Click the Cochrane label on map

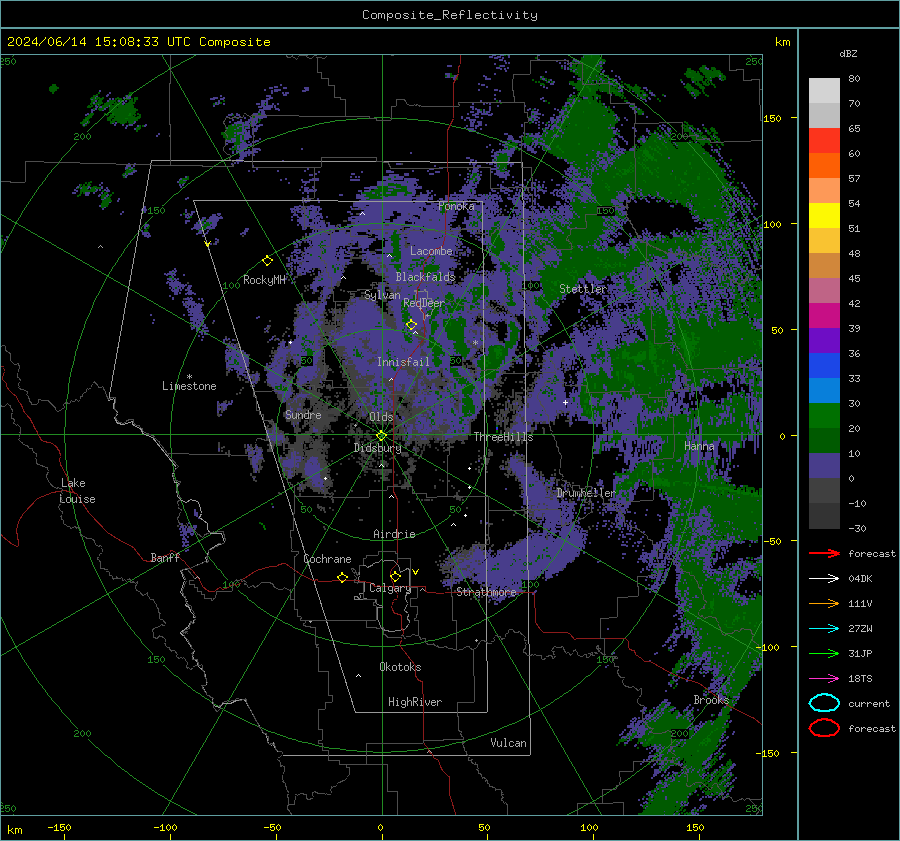(327, 559)
